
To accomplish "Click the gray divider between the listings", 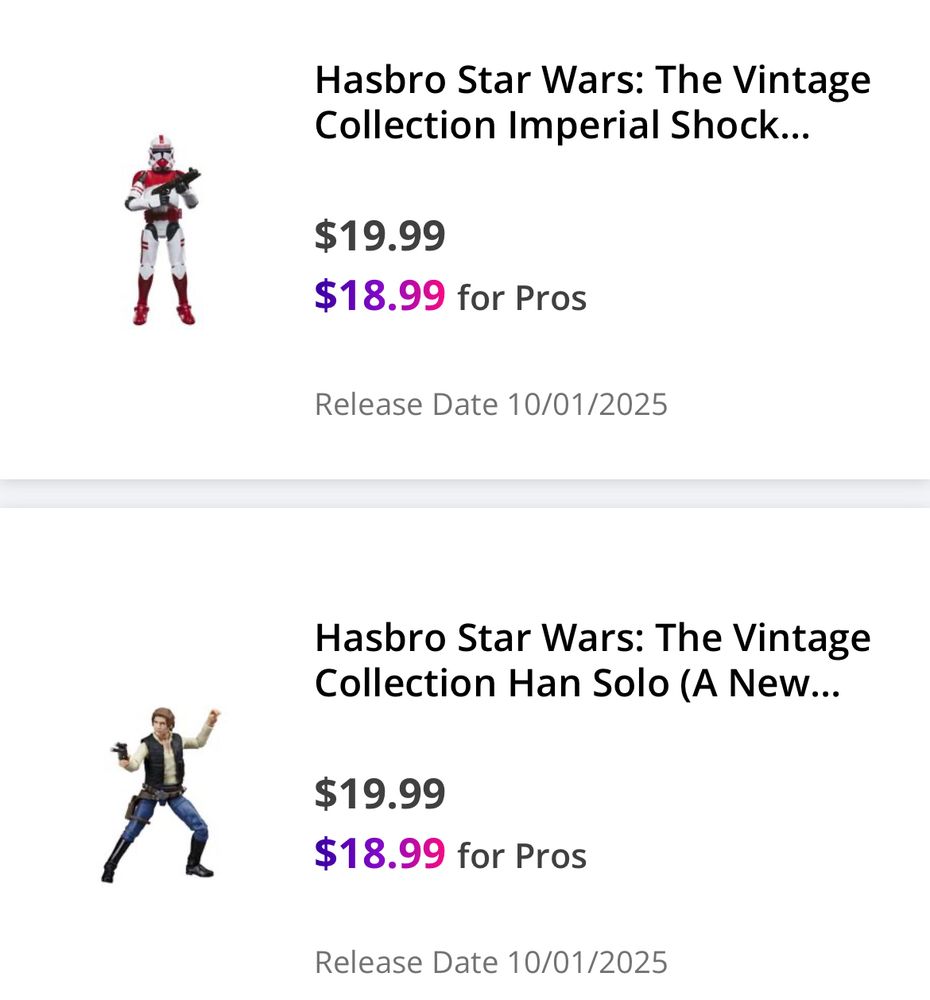I will [x=465, y=493].
